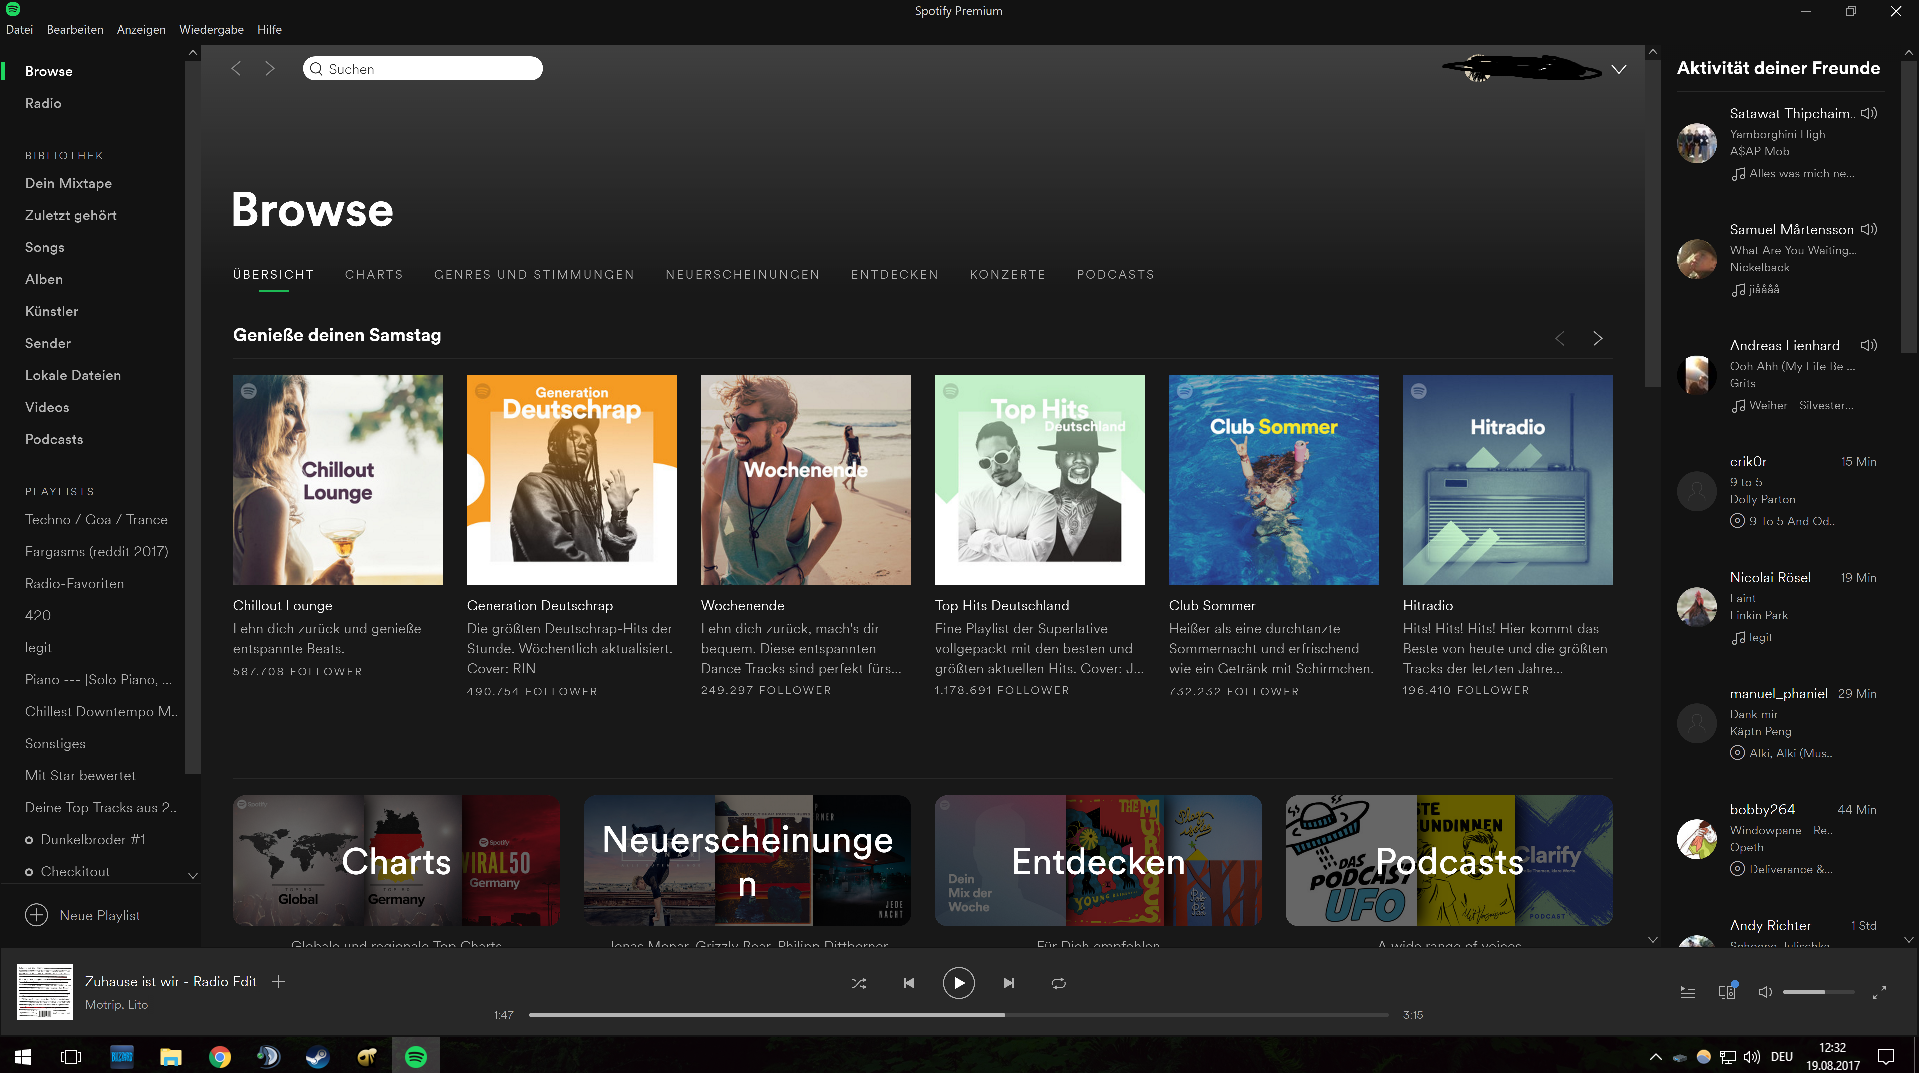Open the play queue

pyautogui.click(x=1688, y=992)
